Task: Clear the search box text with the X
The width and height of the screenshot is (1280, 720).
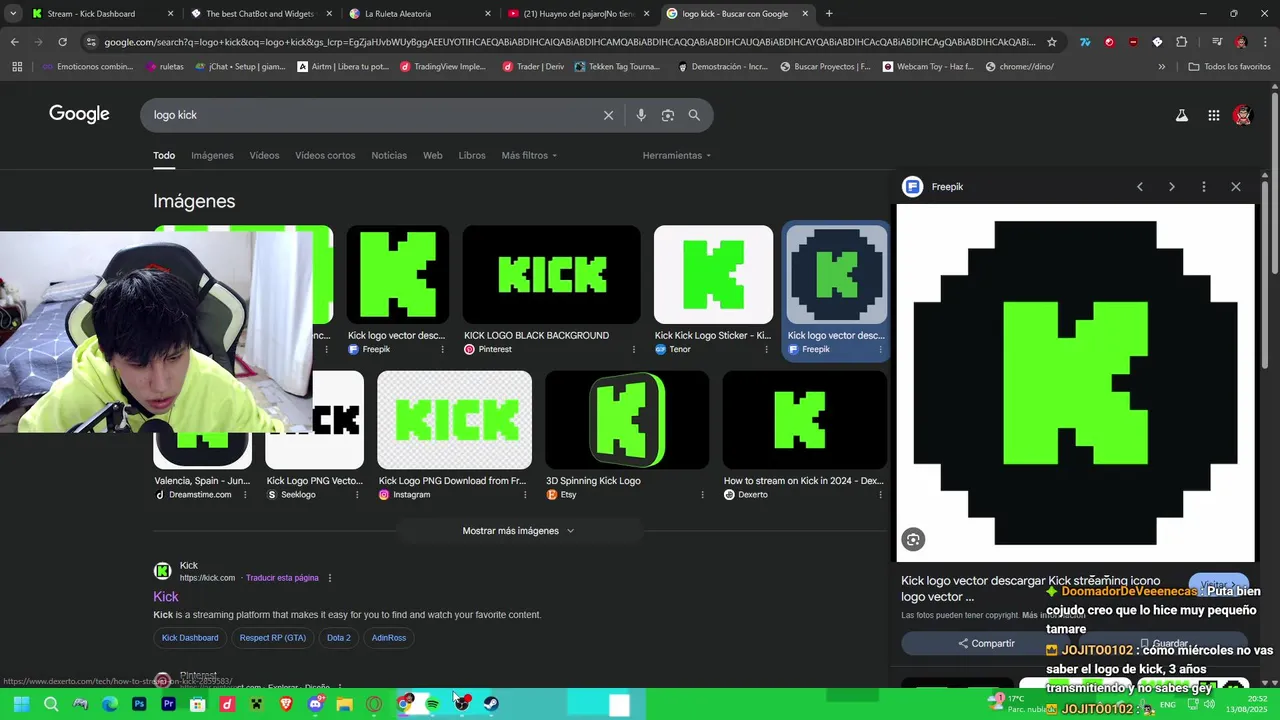Action: coord(608,115)
